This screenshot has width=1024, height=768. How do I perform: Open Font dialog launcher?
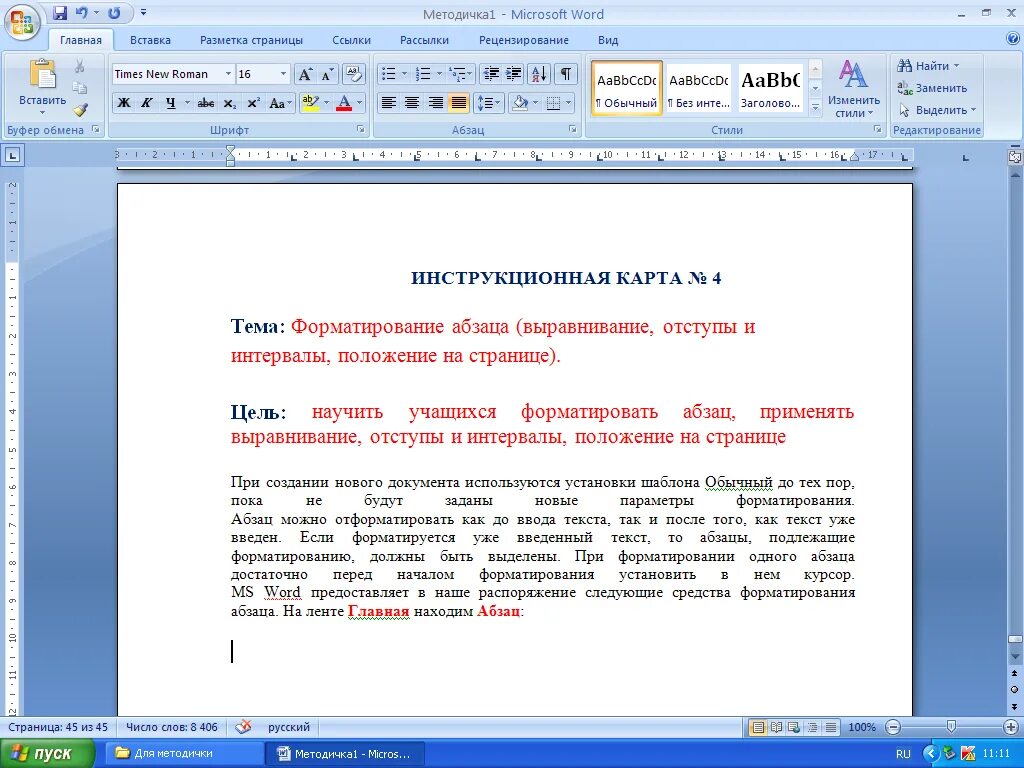360,129
